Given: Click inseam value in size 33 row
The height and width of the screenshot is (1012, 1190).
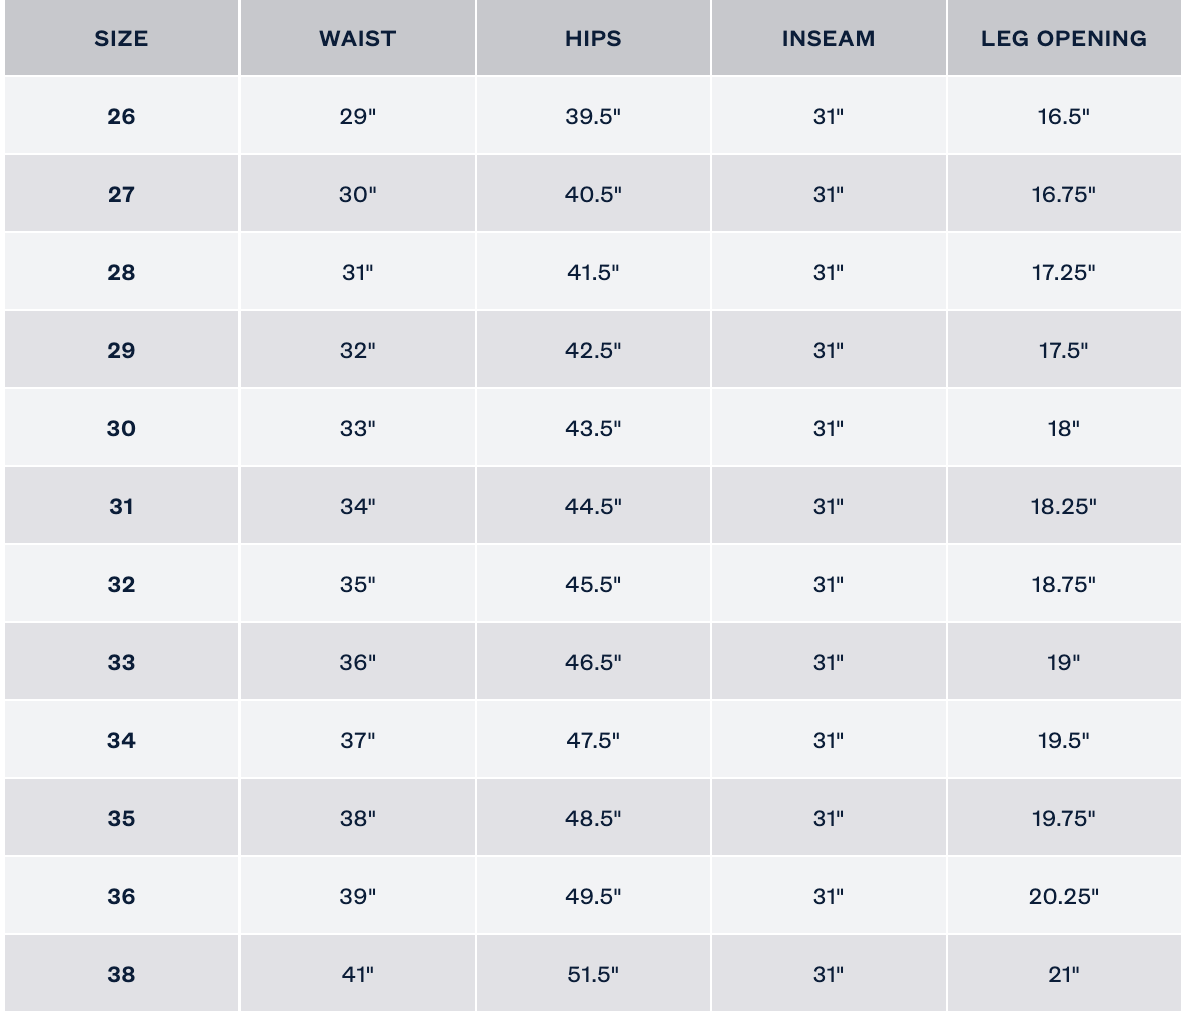Looking at the screenshot, I should pos(828,663).
